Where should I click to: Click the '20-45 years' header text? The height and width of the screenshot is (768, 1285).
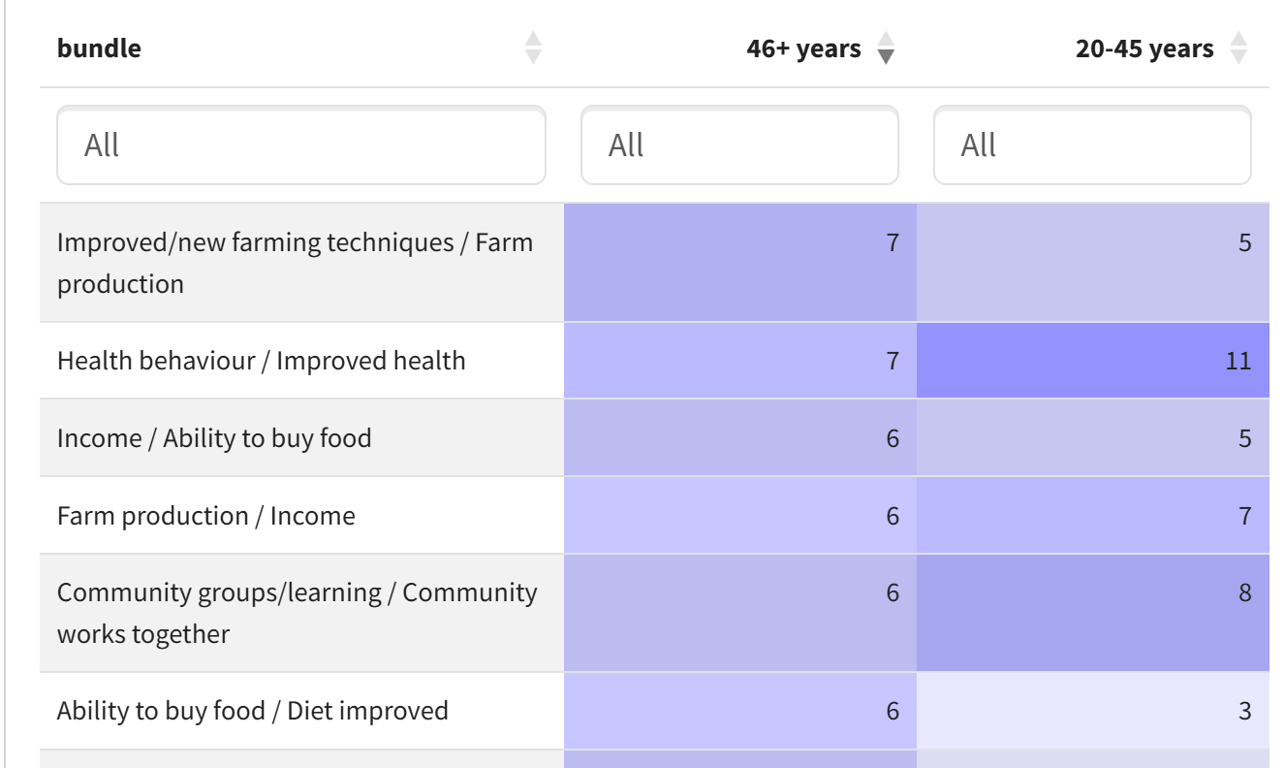point(1144,48)
